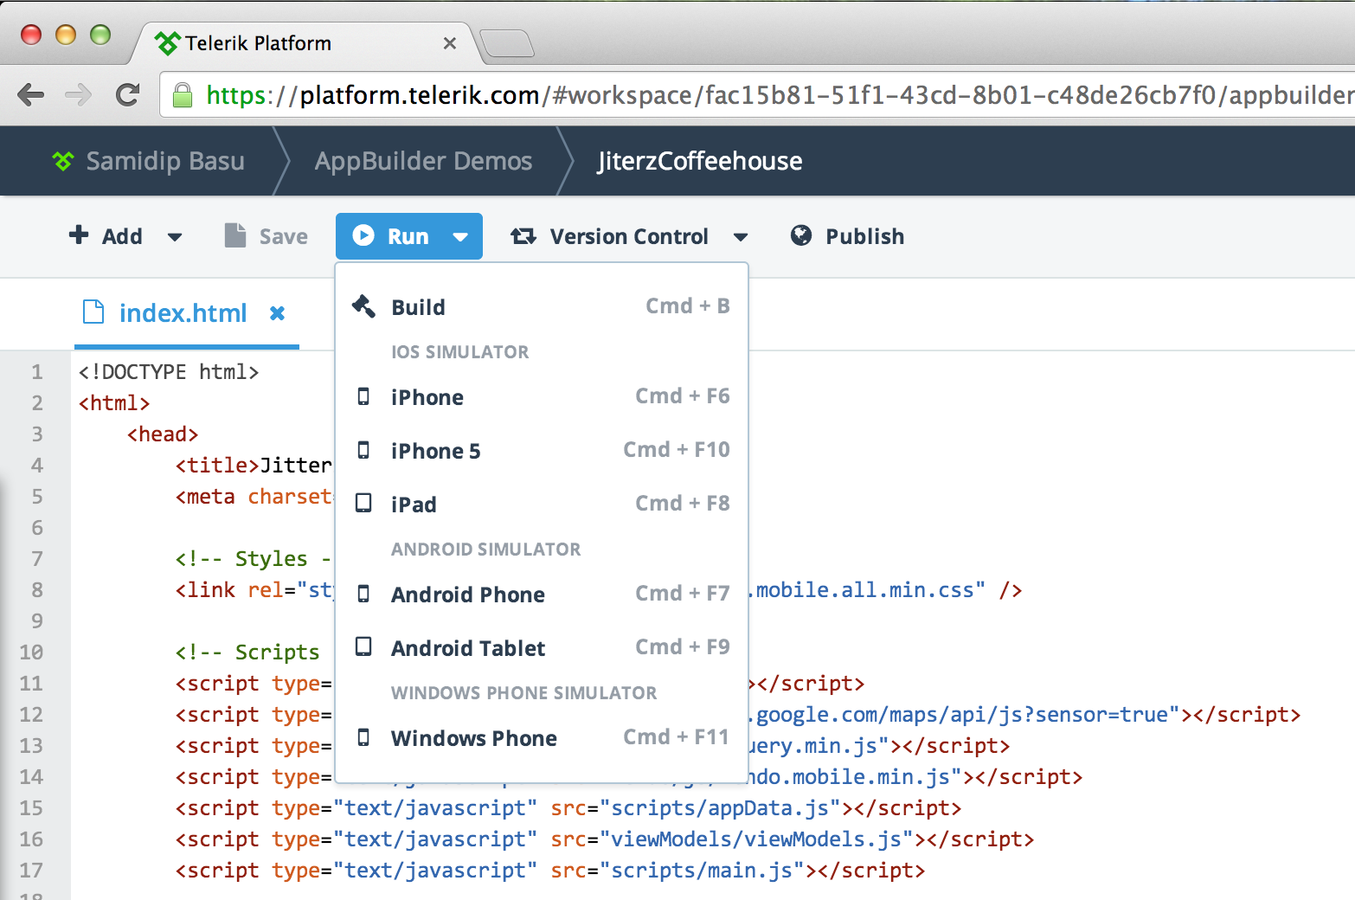Screen dimensions: 1355x900
Task: Click the "Cmd + F11" shortcut text
Action: point(677,737)
